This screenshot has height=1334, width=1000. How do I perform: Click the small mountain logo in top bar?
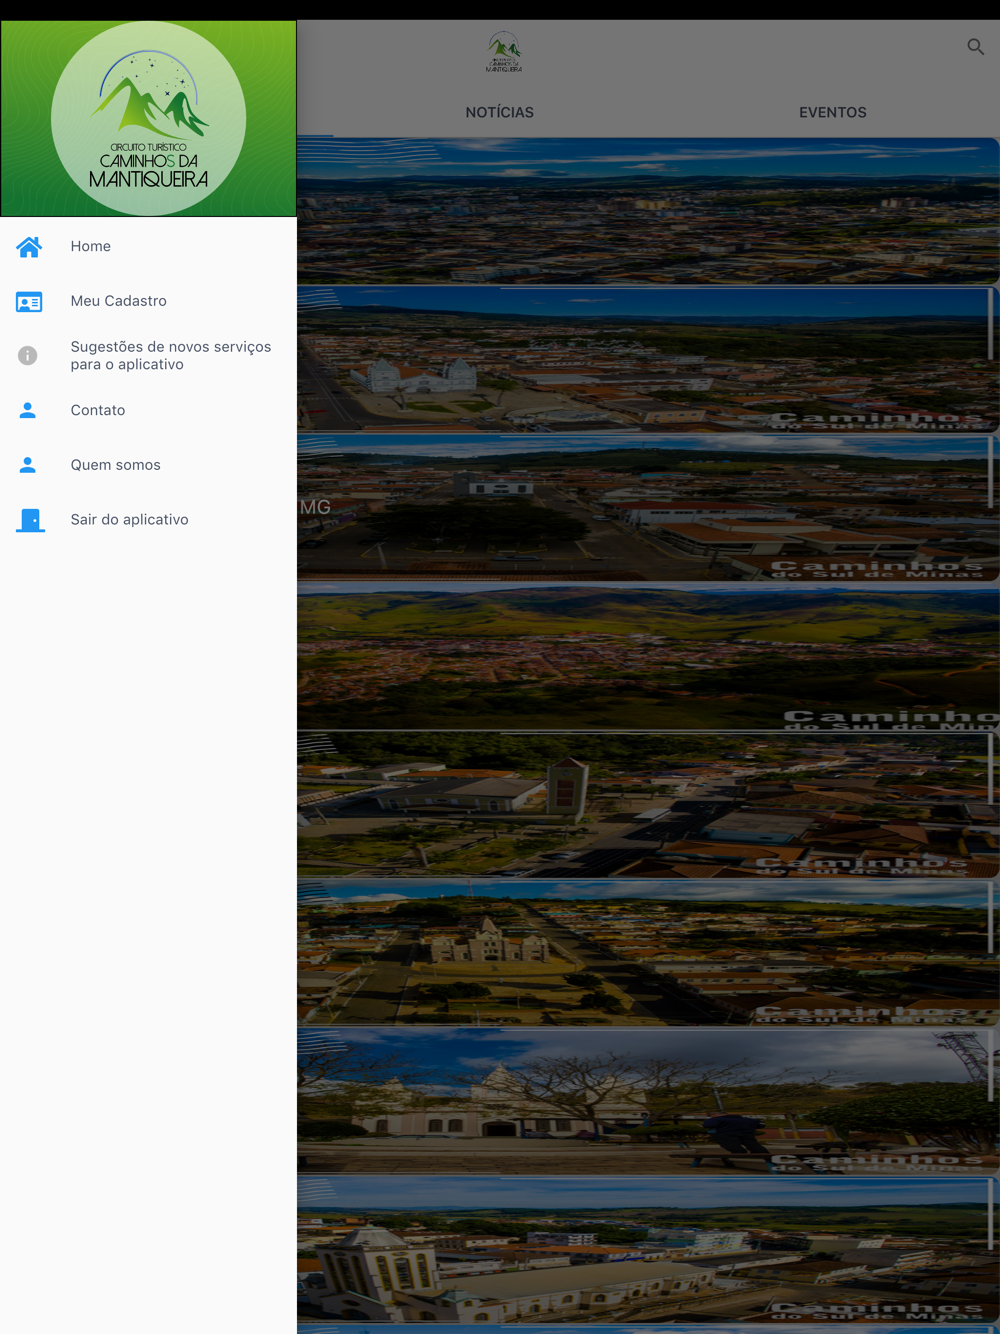[x=504, y=52]
